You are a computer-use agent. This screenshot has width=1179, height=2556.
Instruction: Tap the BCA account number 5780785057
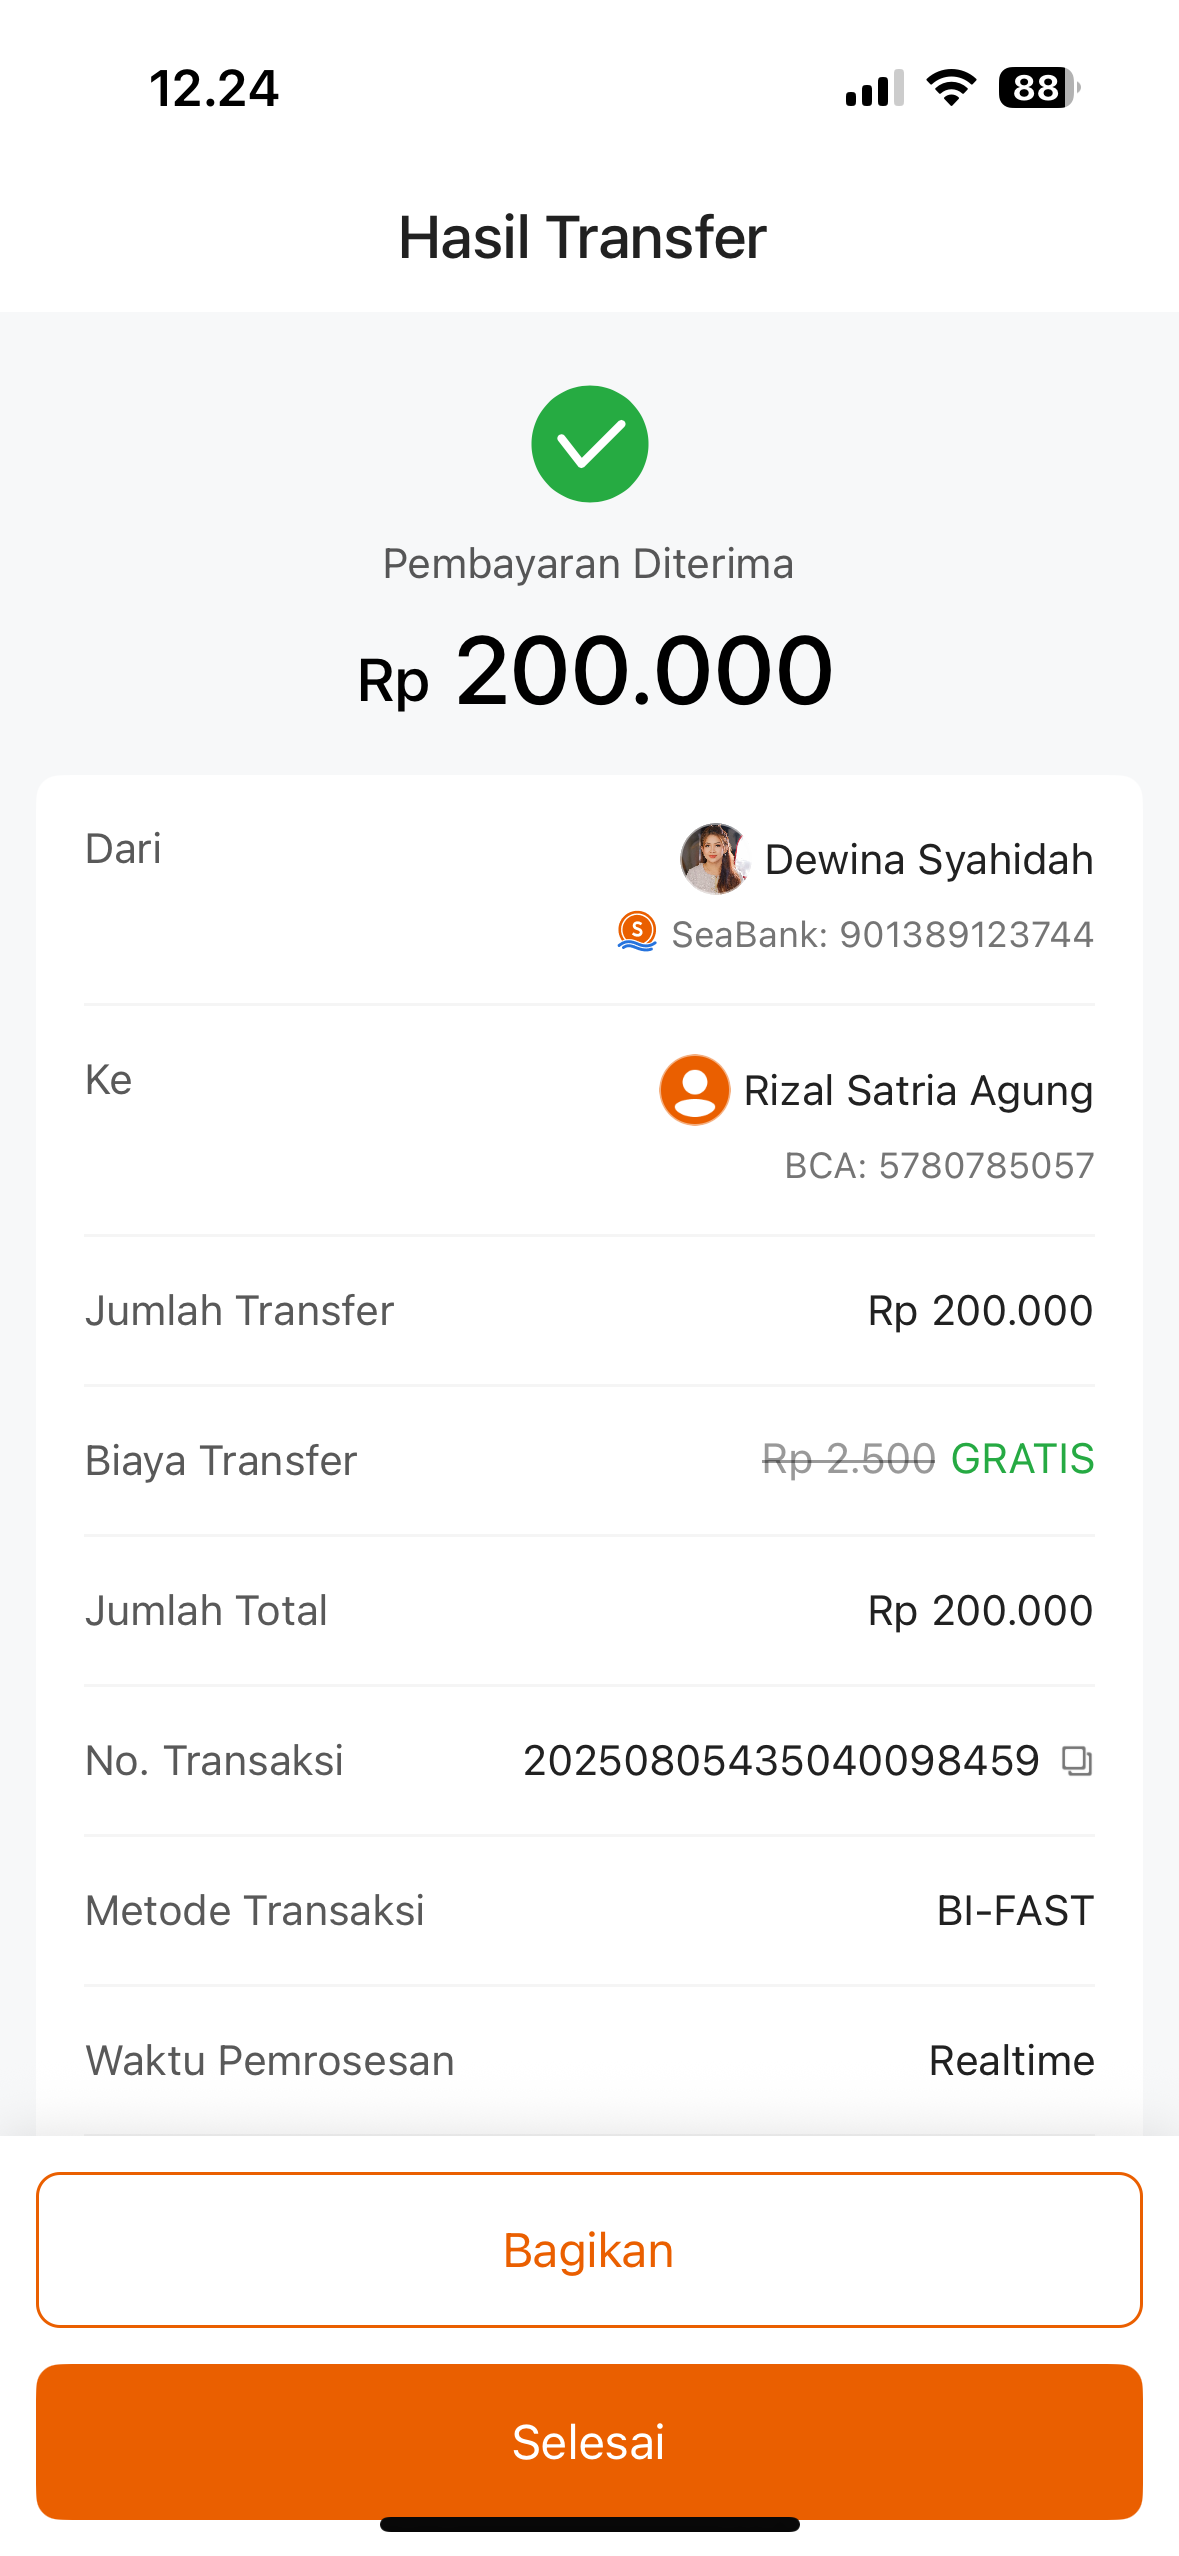(986, 1166)
